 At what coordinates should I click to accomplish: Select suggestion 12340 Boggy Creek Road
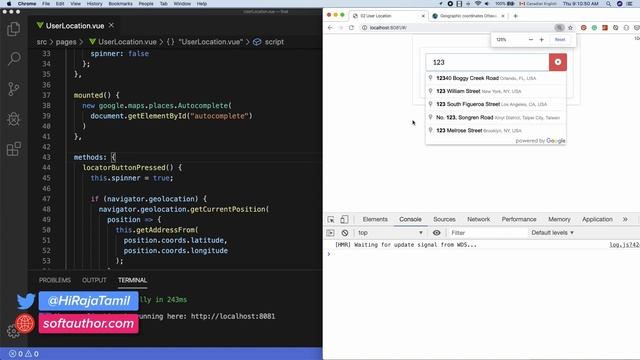coord(496,78)
